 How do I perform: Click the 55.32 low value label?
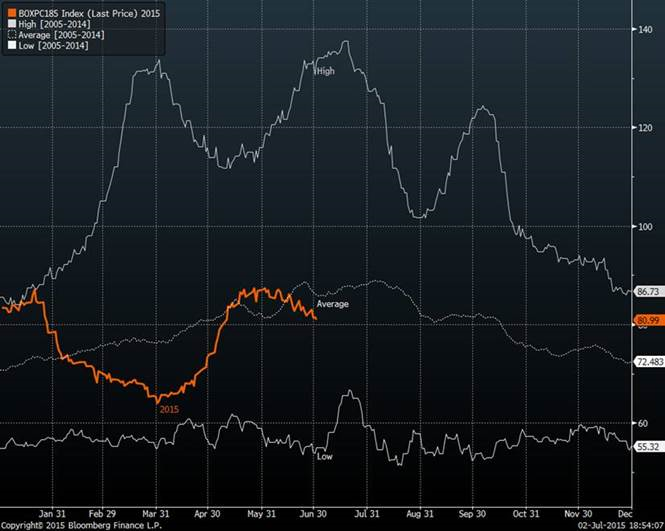point(648,446)
